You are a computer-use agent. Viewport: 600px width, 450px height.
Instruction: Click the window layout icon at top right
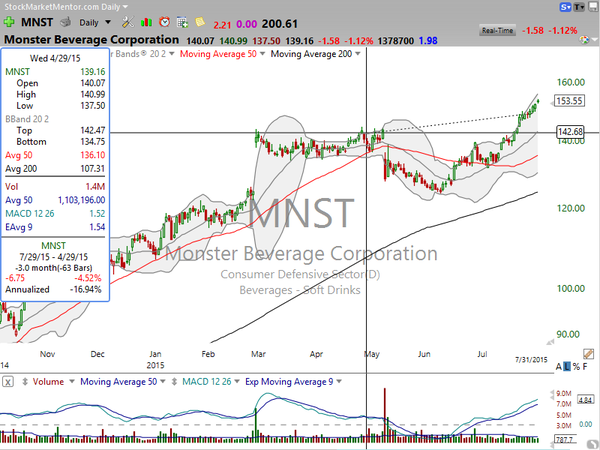point(593,7)
